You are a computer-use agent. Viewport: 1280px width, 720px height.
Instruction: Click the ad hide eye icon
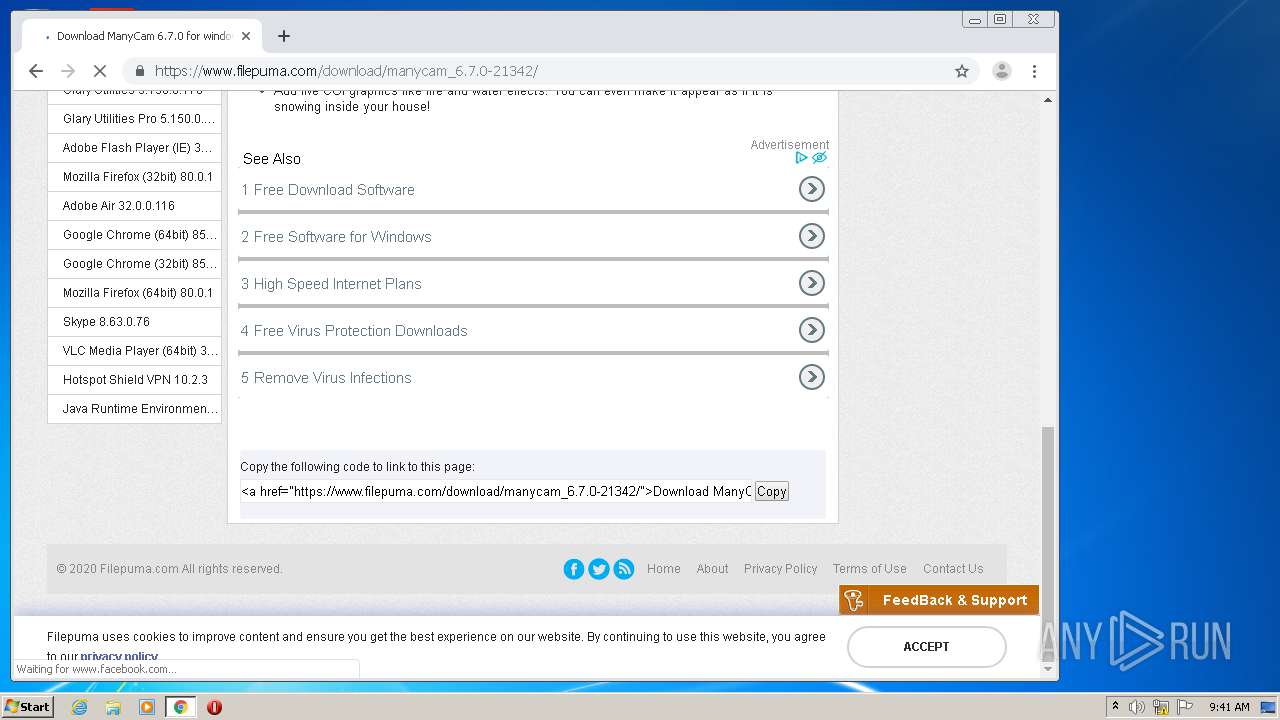[x=819, y=158]
